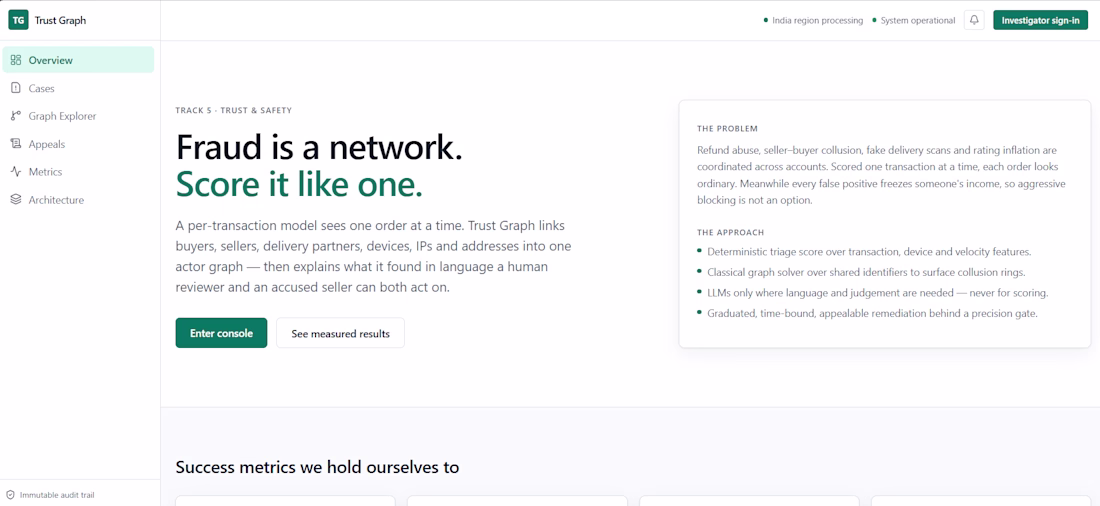This screenshot has width=1100, height=506.
Task: Open the Cases menu item
Action: [x=78, y=88]
